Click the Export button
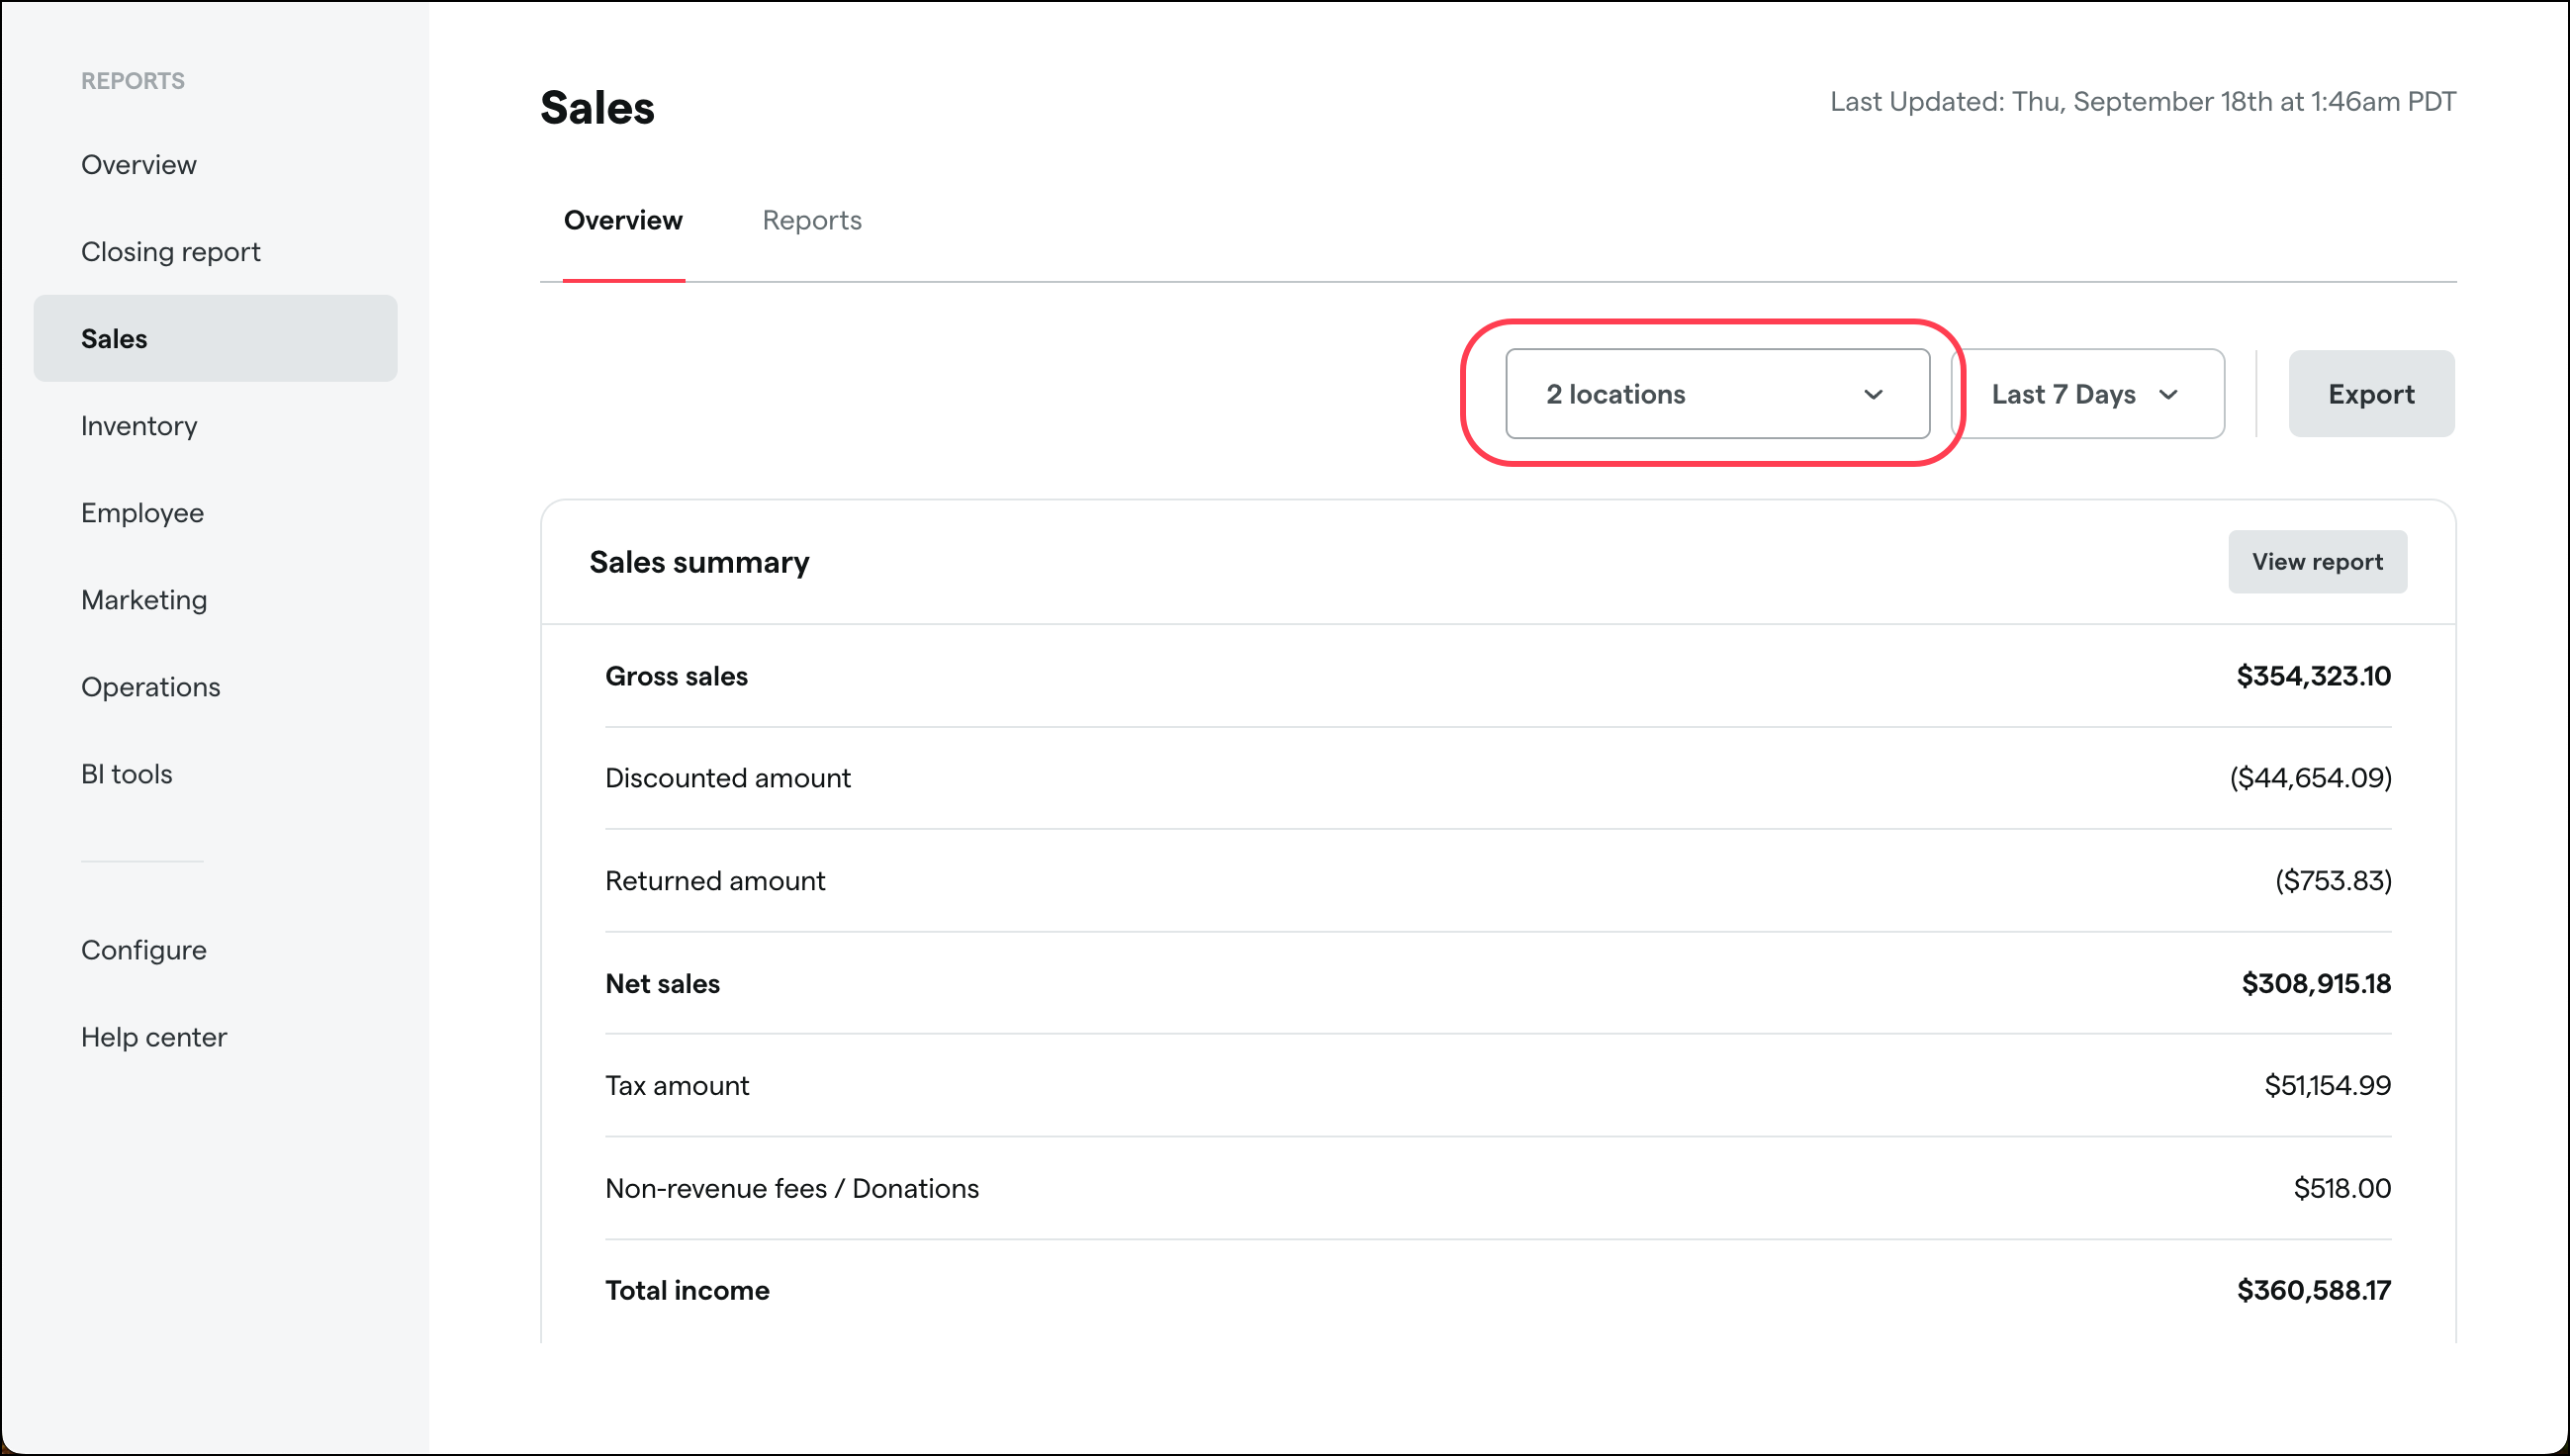The height and width of the screenshot is (1456, 2570). pos(2371,394)
